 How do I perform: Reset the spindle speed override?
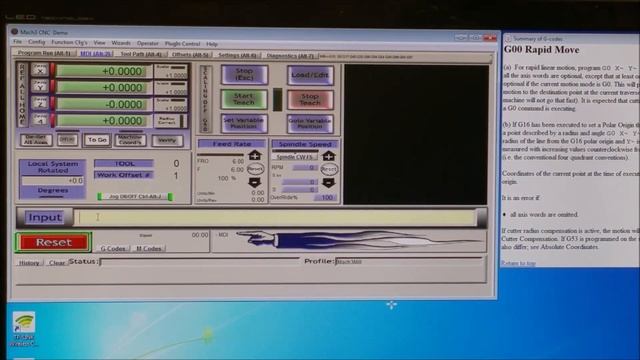[329, 169]
